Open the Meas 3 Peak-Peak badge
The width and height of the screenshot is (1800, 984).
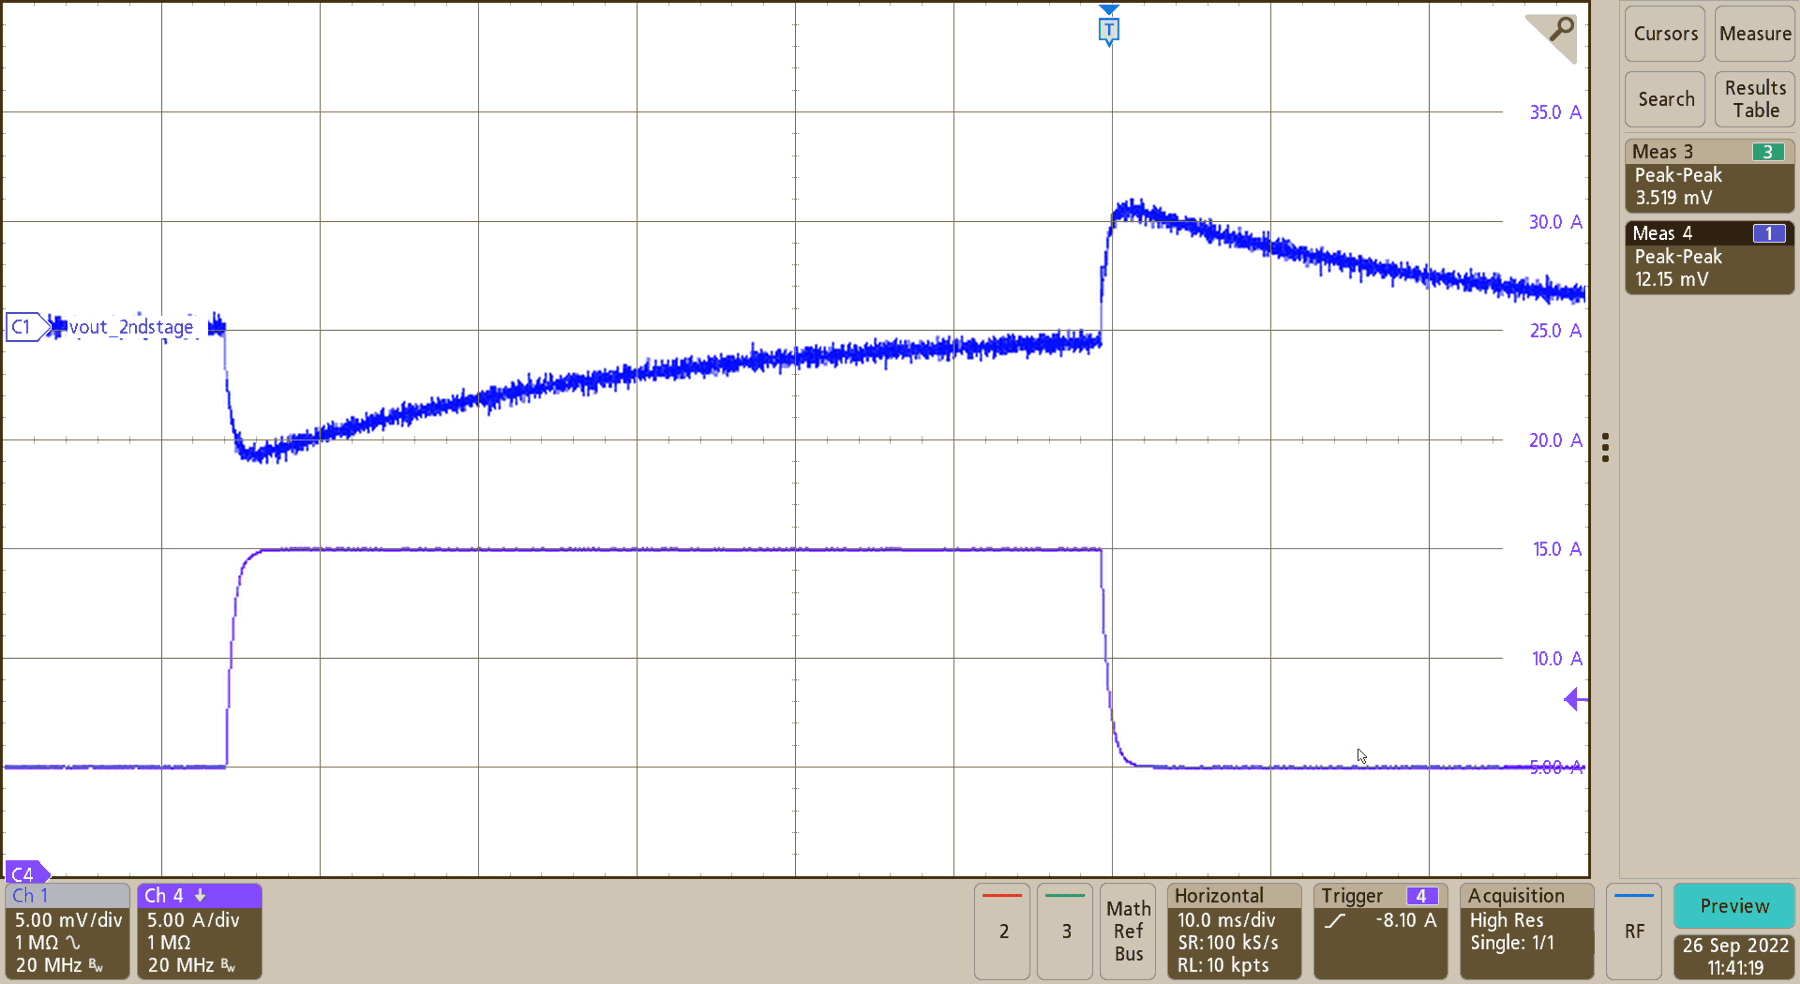pos(1709,176)
